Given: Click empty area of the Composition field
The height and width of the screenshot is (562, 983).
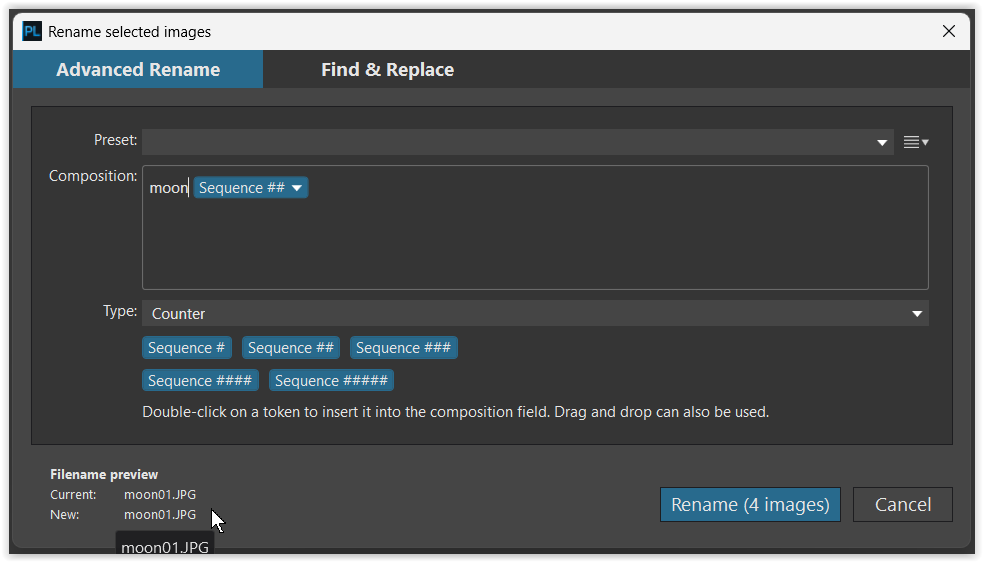Looking at the screenshot, I should click(535, 245).
